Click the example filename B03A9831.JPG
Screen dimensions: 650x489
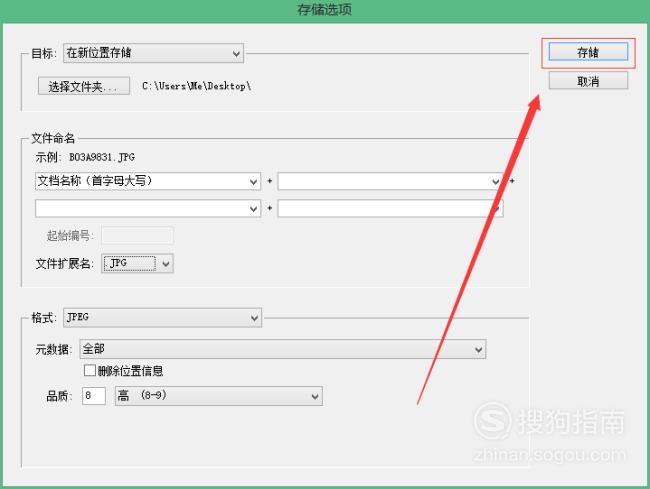[102, 157]
